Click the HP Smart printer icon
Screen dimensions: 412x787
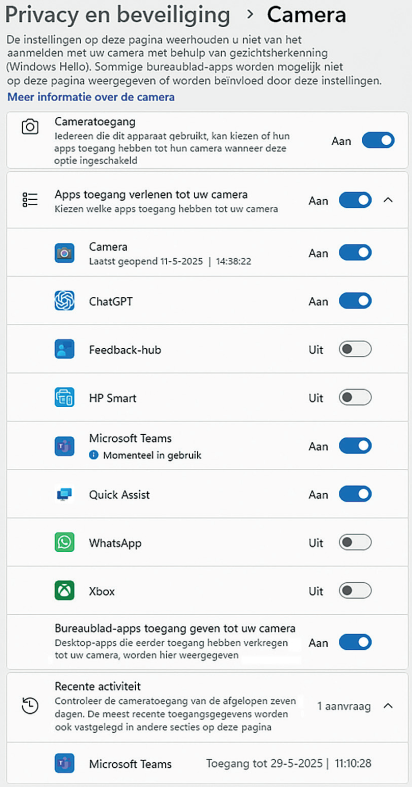coord(64,398)
